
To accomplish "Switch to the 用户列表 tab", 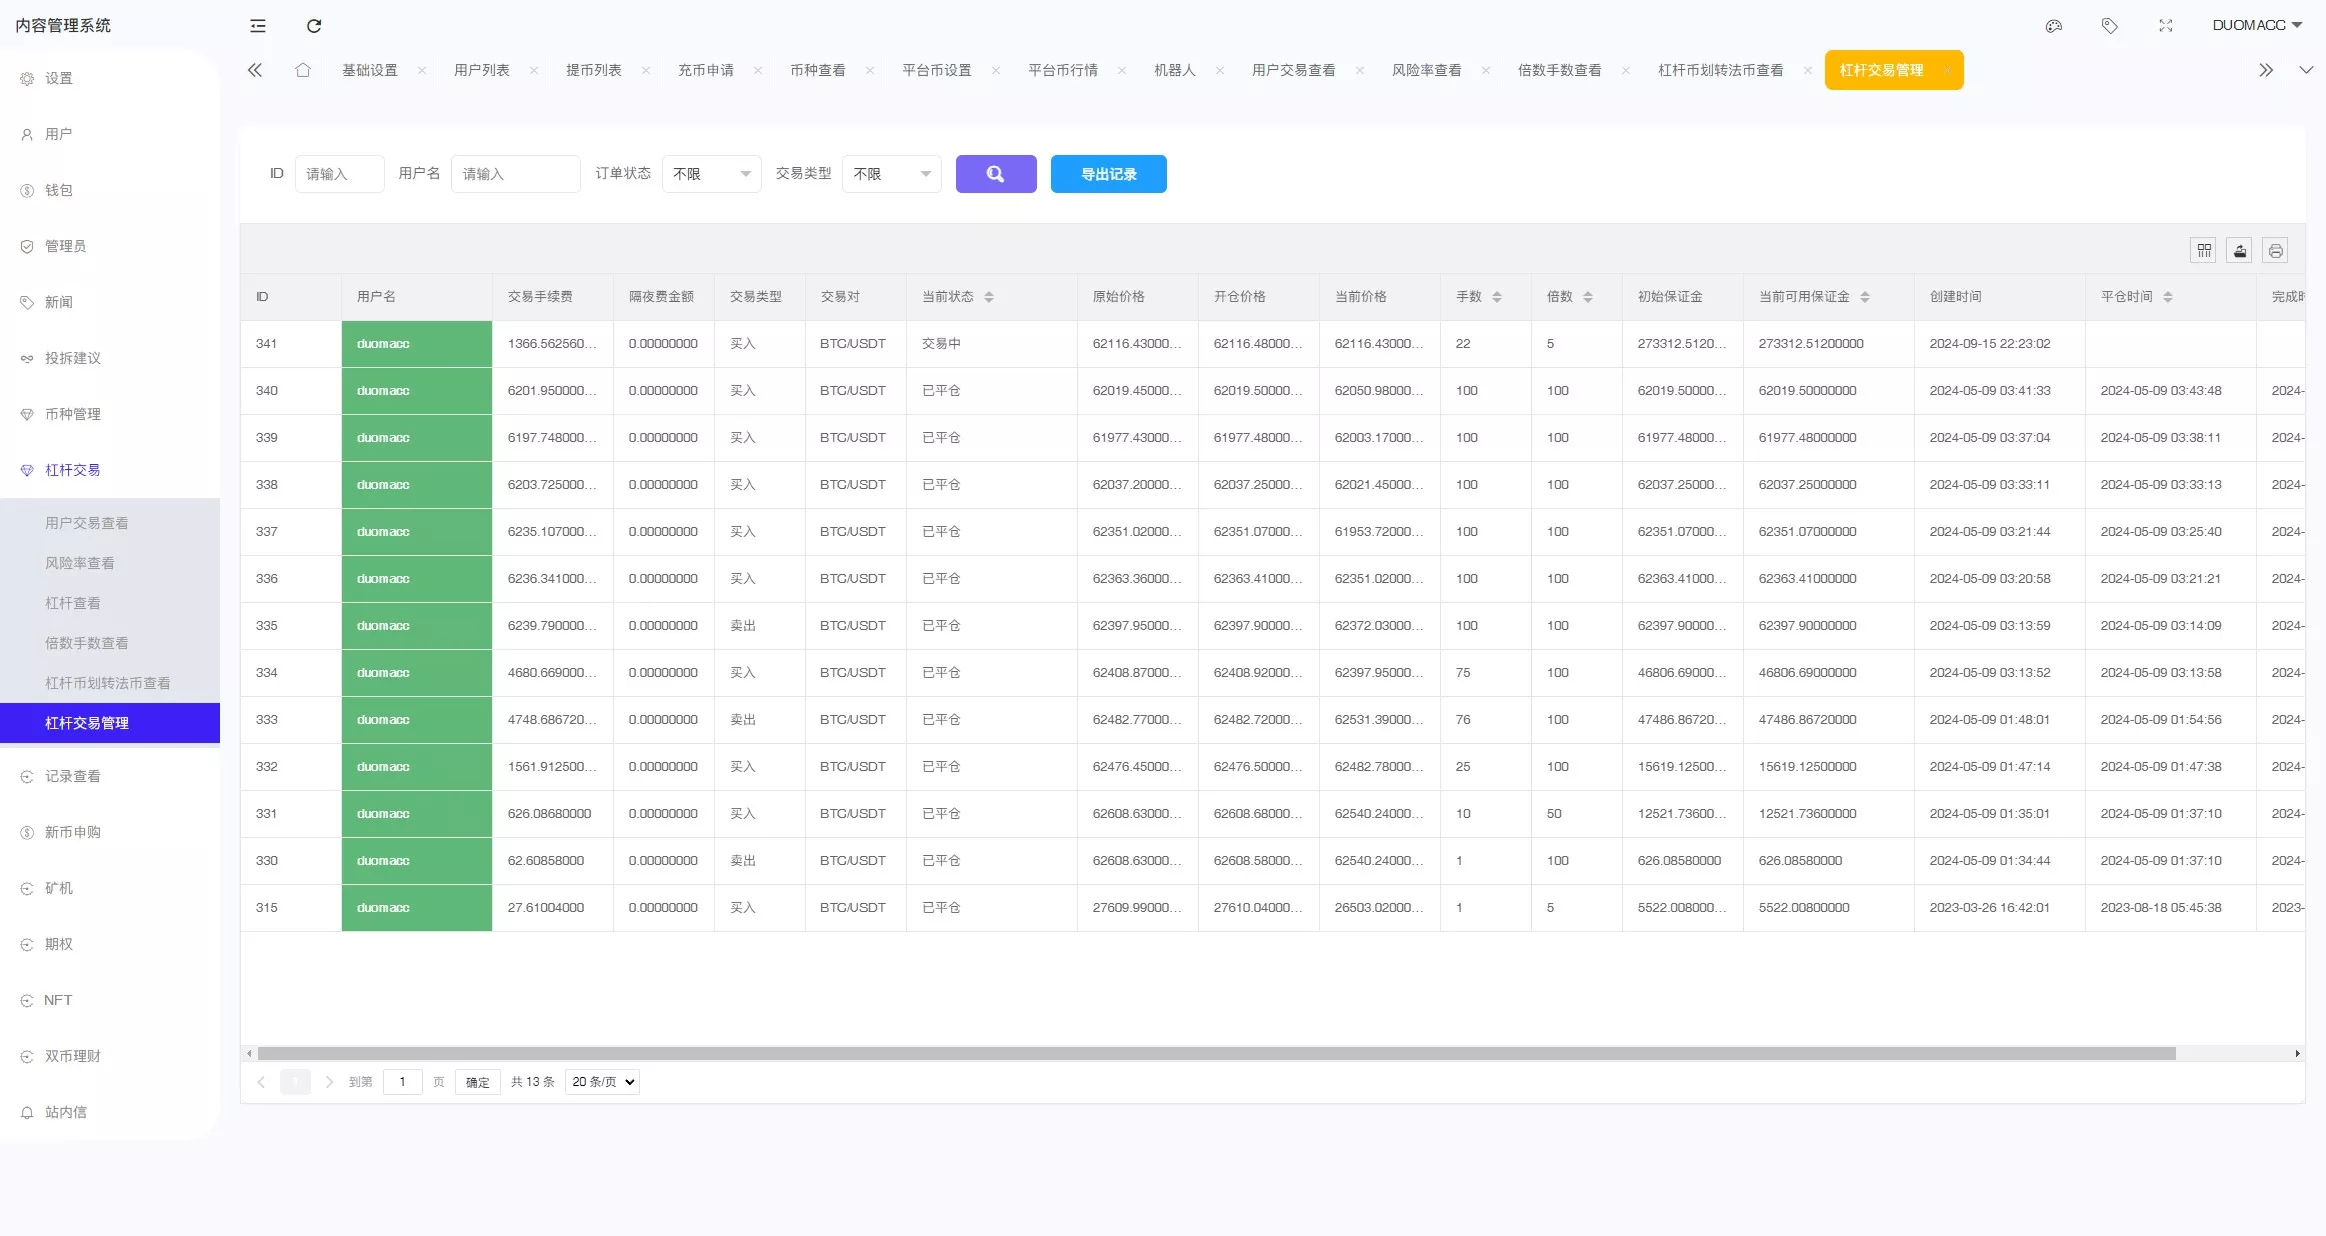I will click(x=482, y=70).
